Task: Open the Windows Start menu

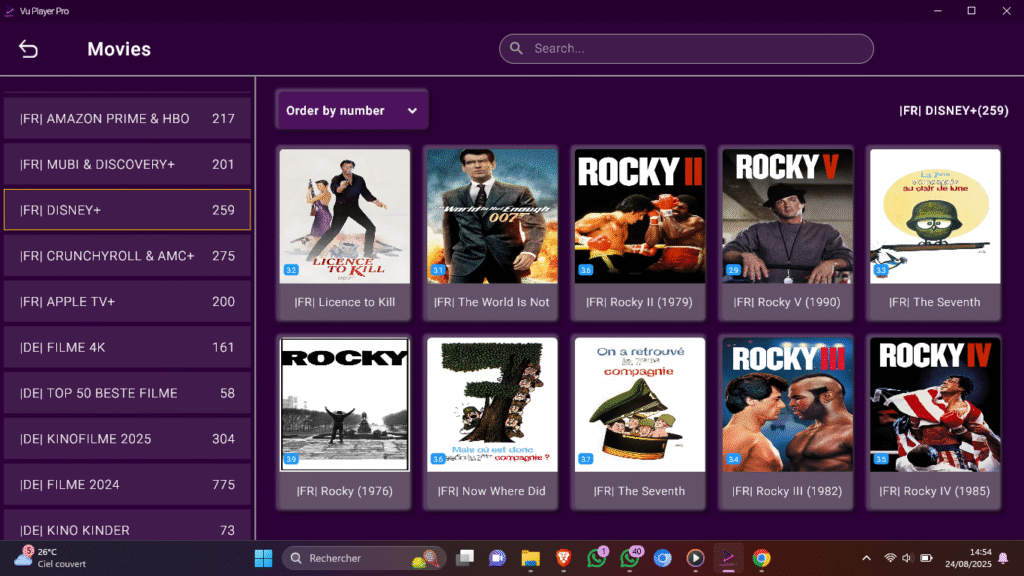Action: click(263, 558)
